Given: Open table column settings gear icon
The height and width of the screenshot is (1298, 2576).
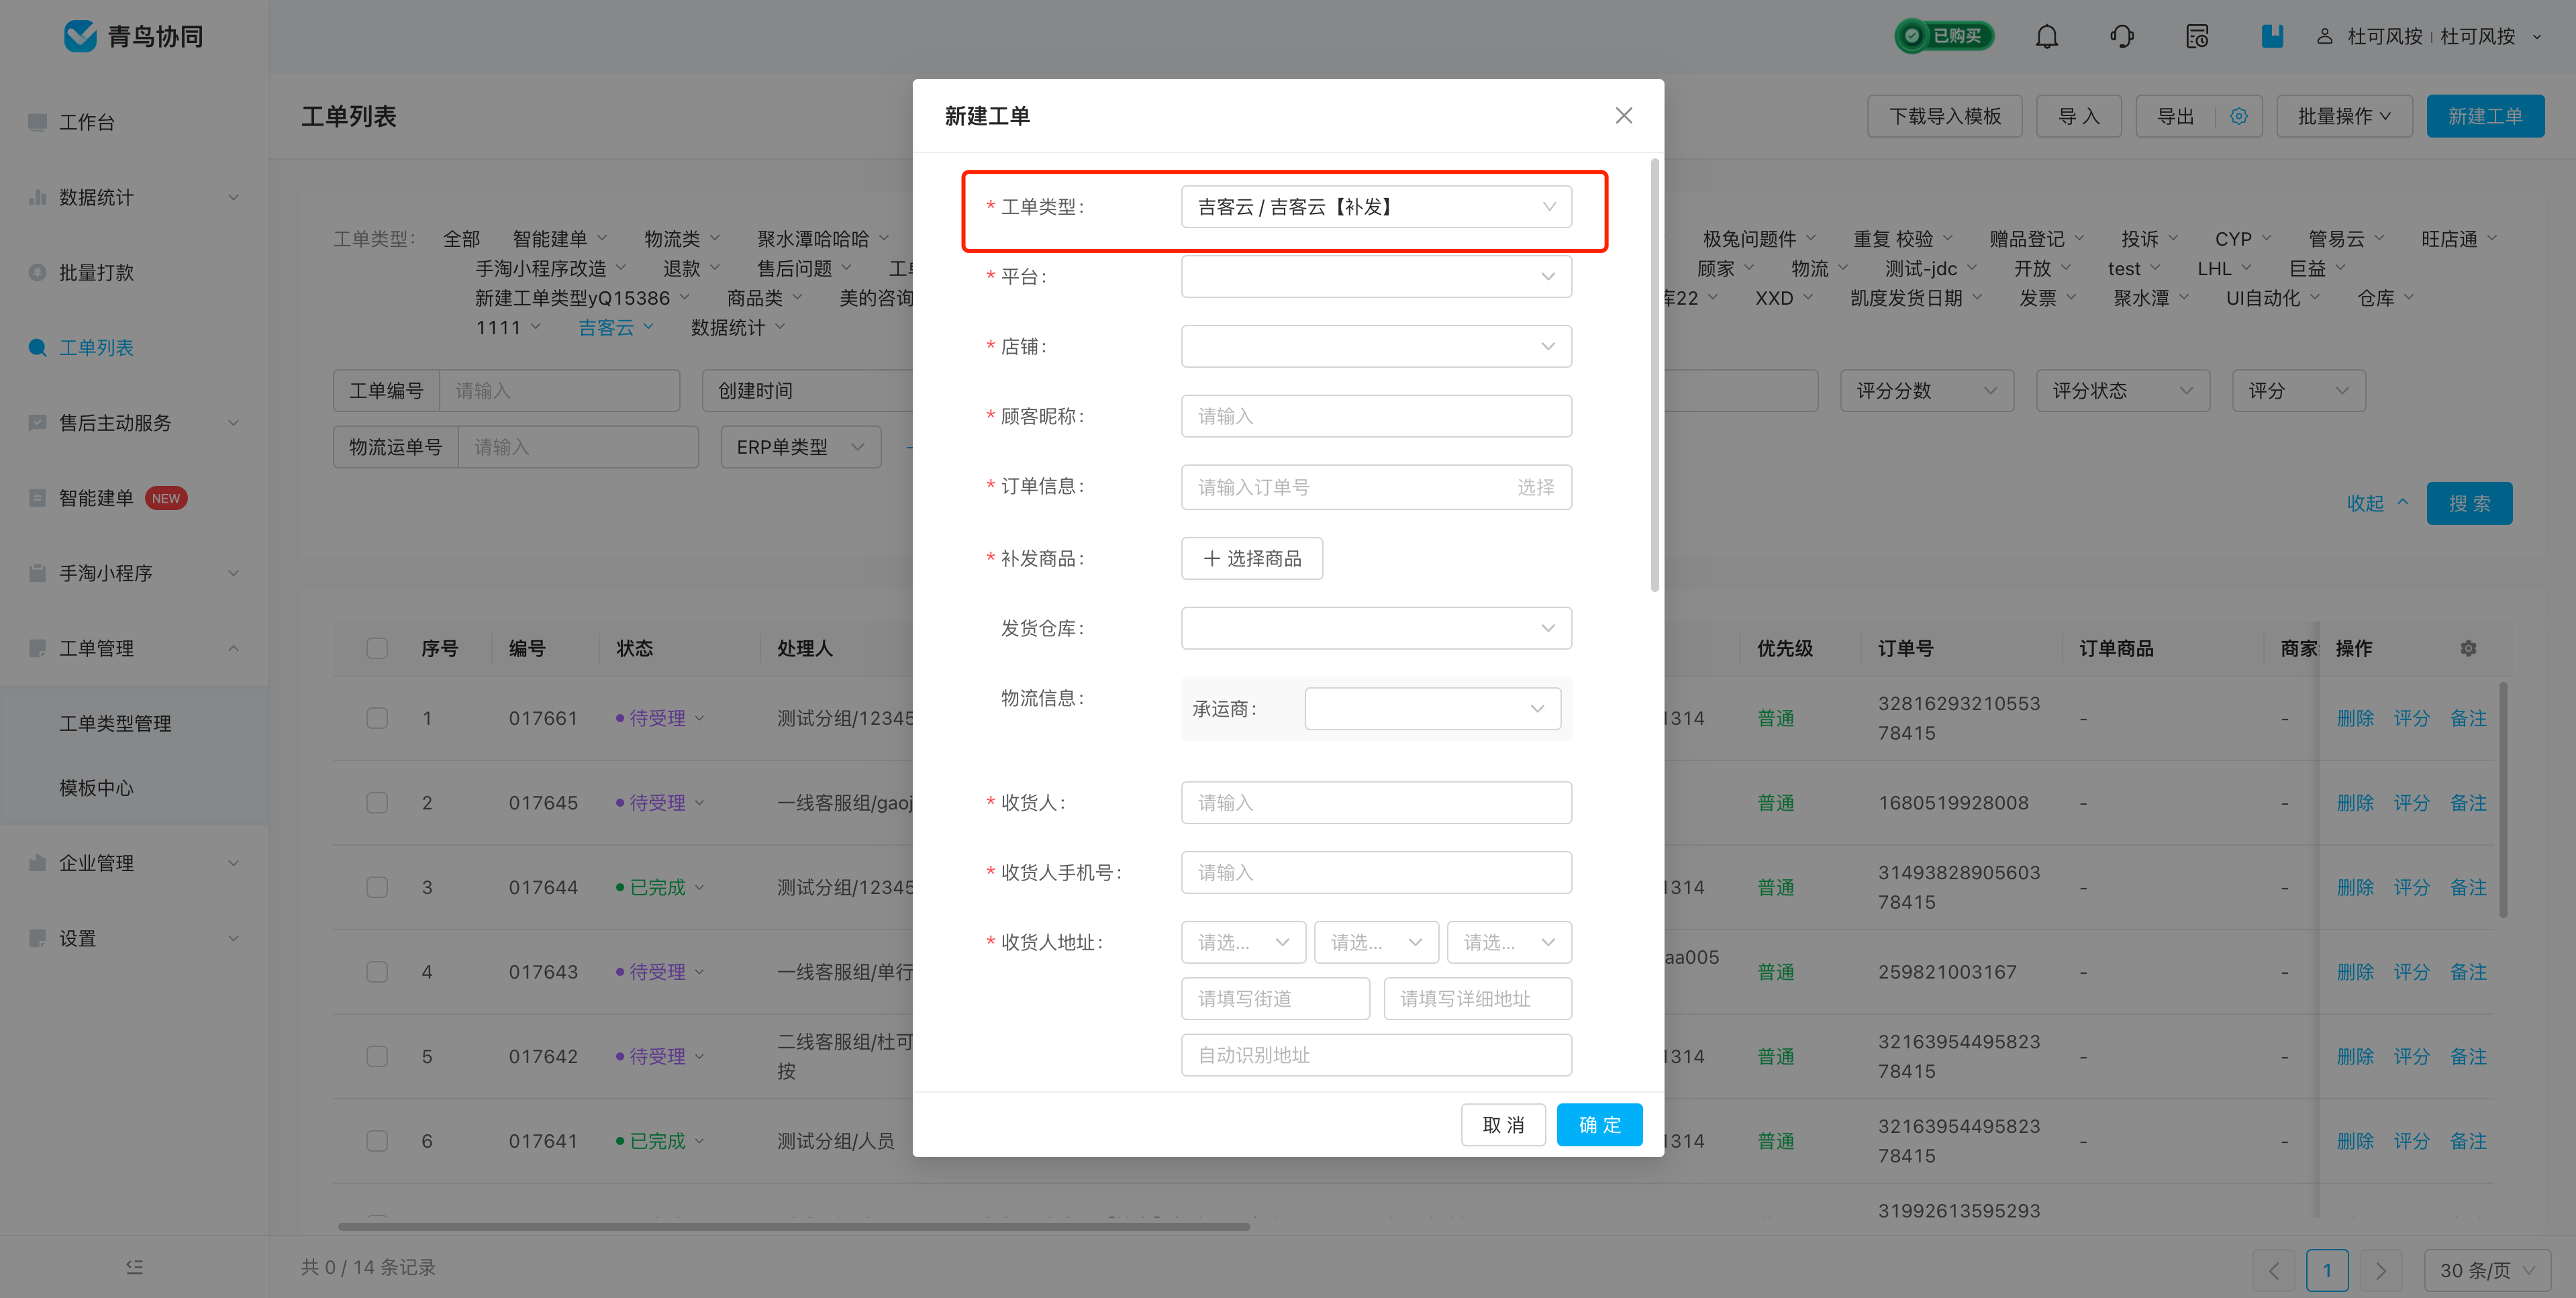Looking at the screenshot, I should tap(2468, 648).
